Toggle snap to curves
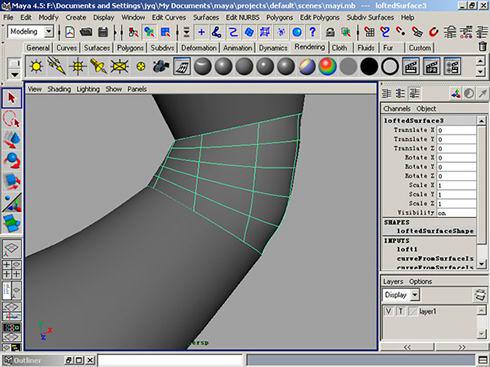The image size is (490, 367). coord(385,32)
